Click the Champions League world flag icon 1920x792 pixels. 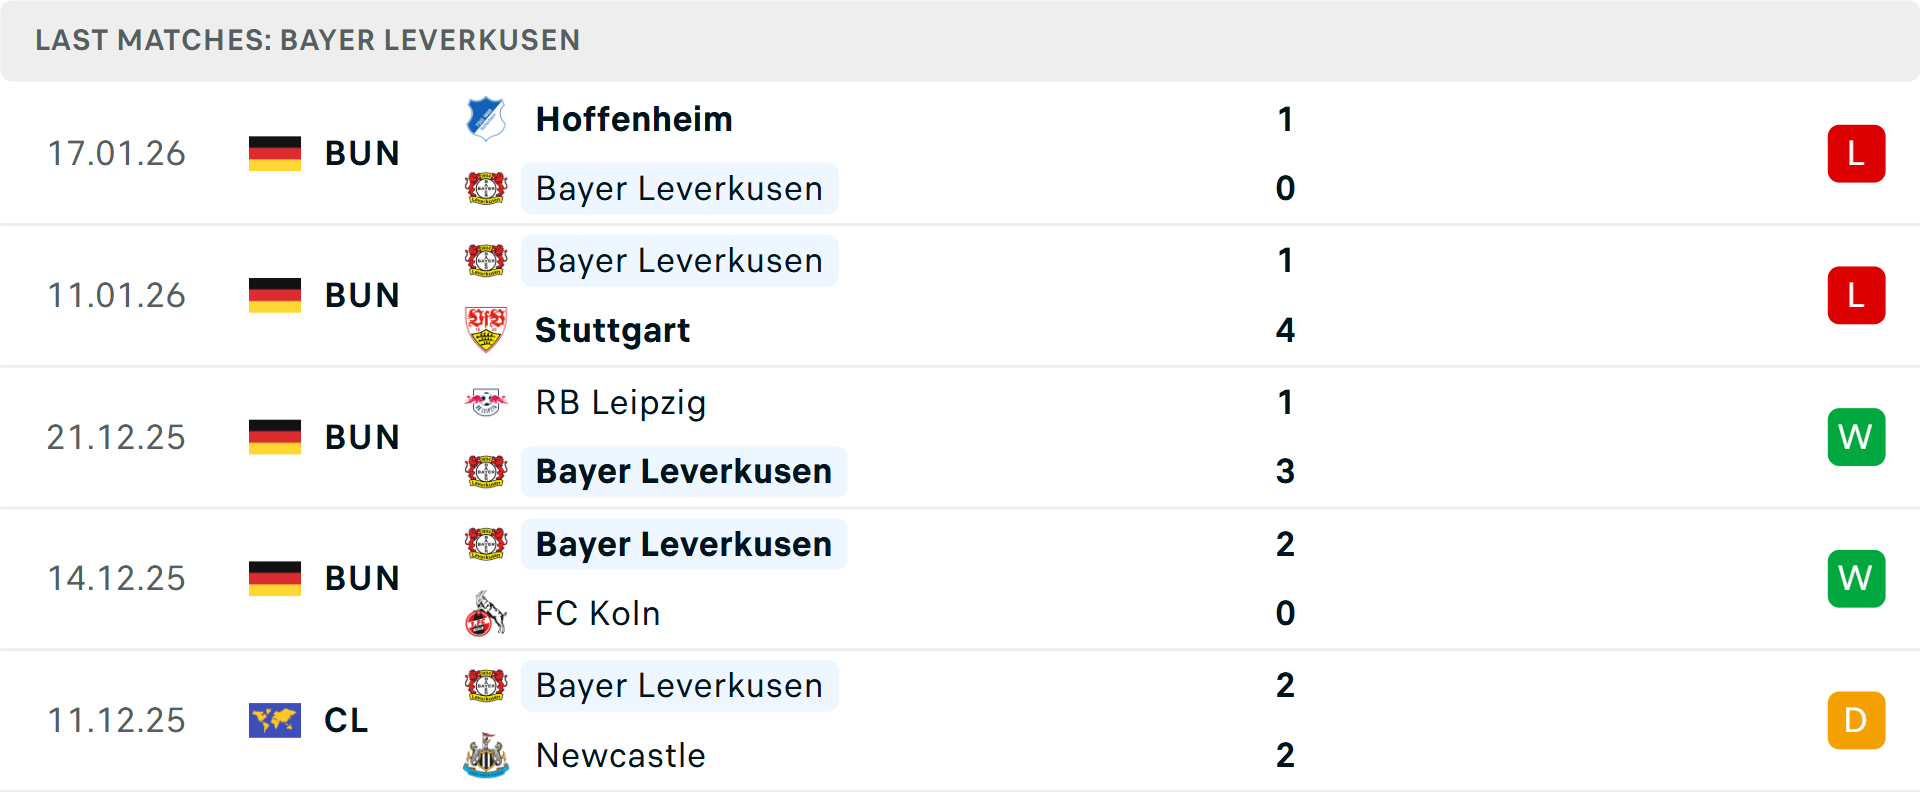point(275,720)
